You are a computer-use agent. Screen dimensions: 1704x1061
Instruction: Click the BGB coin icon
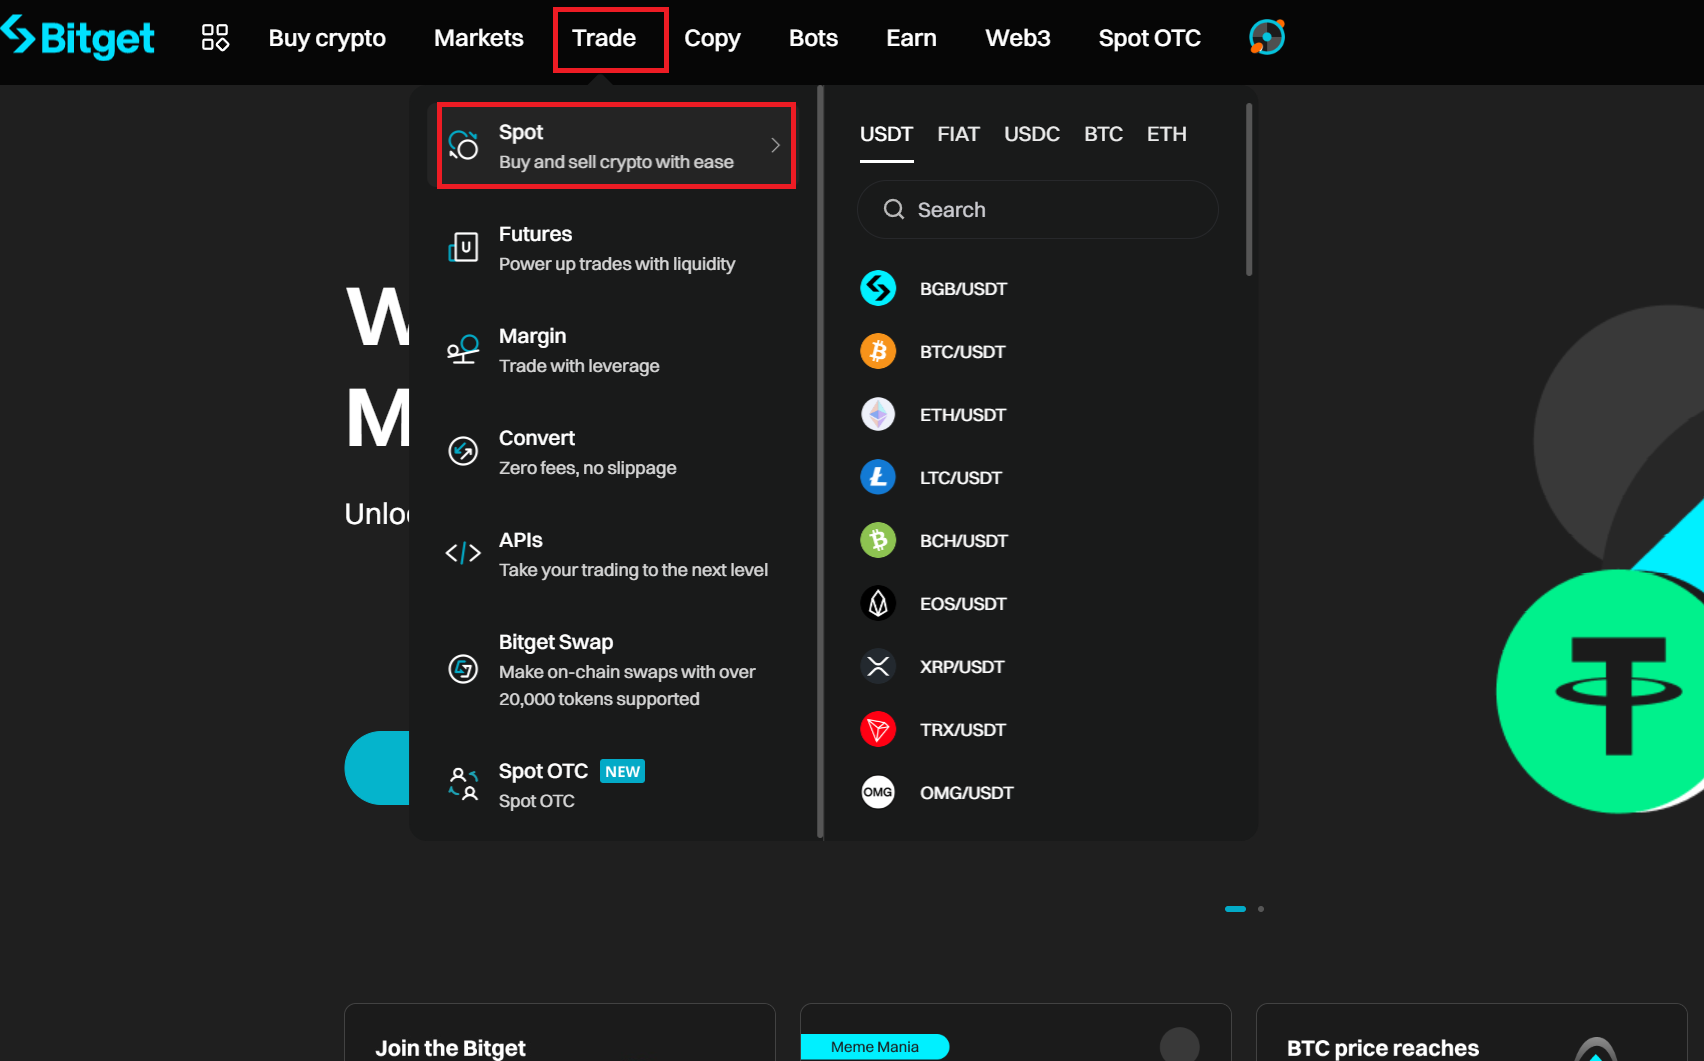[878, 288]
